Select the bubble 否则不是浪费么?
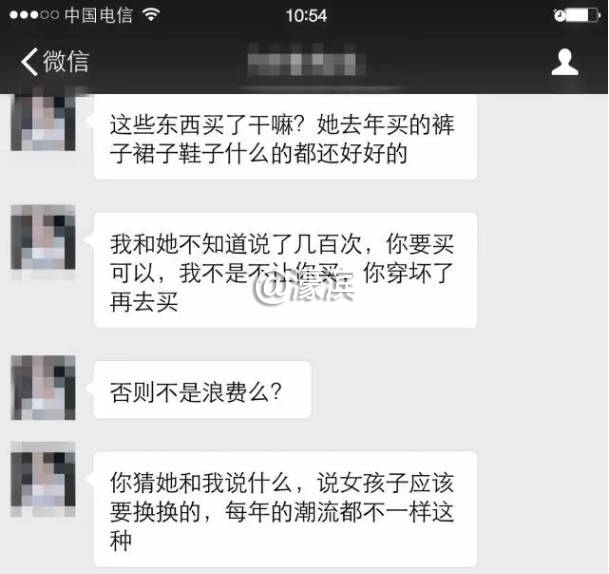Viewport: 609px width, 574px height. [202, 390]
